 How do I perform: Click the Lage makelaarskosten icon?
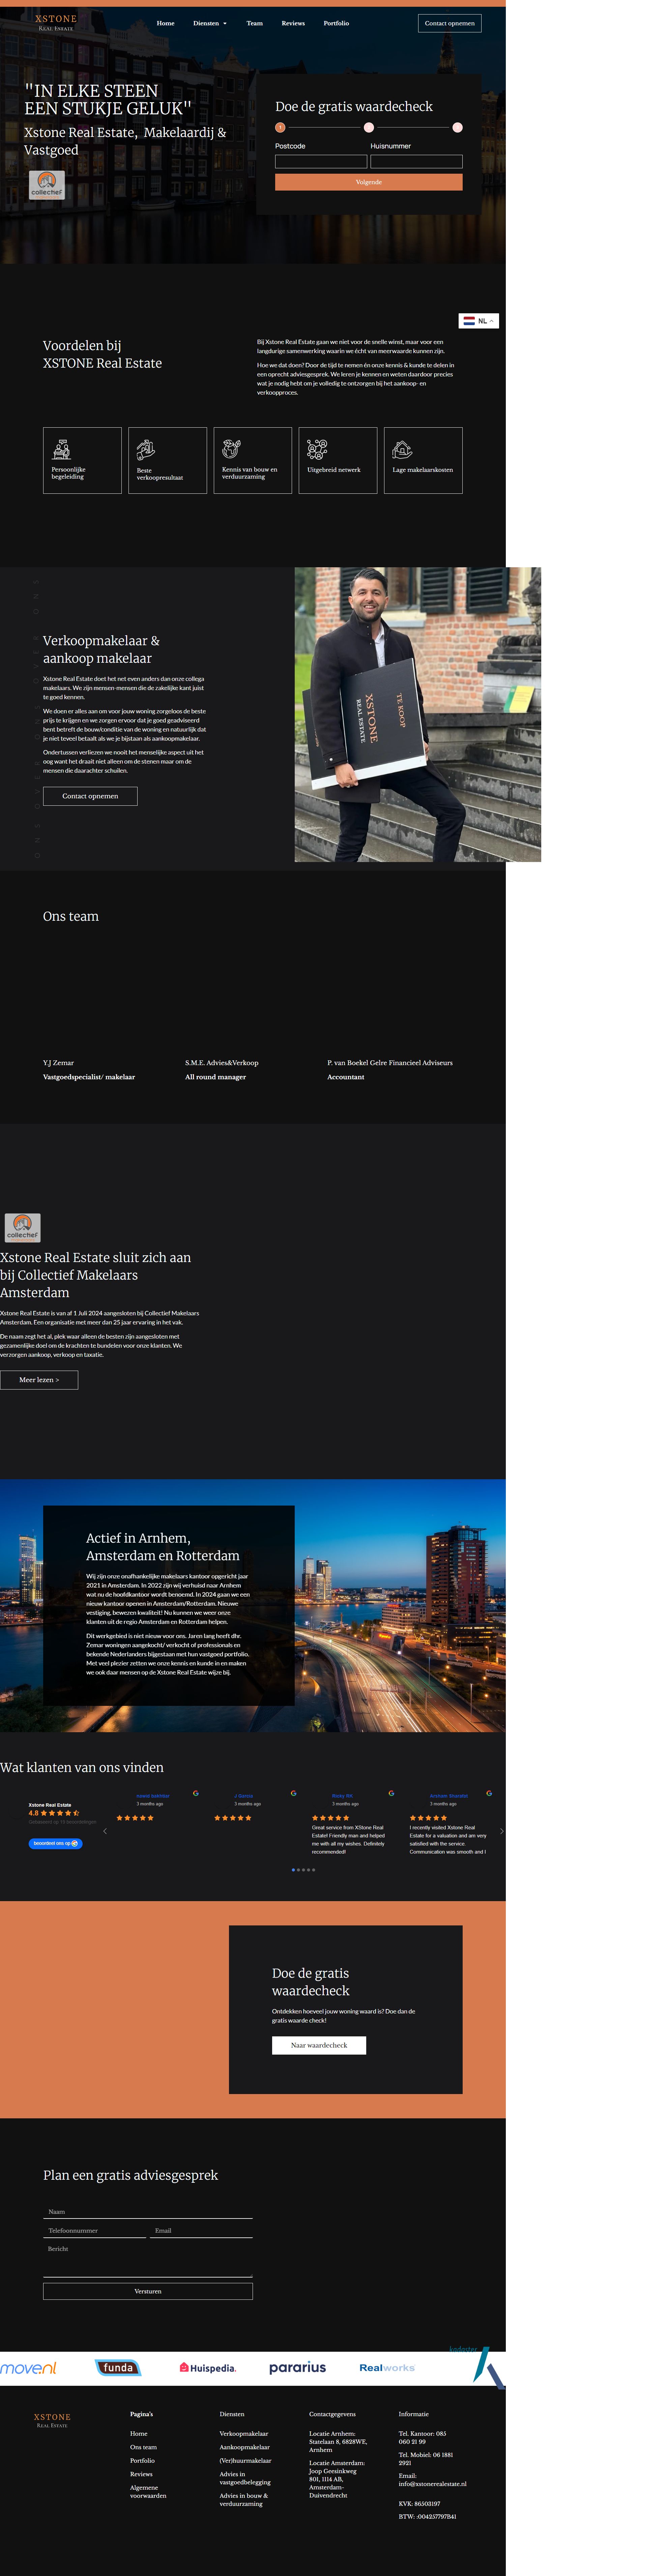(x=402, y=449)
